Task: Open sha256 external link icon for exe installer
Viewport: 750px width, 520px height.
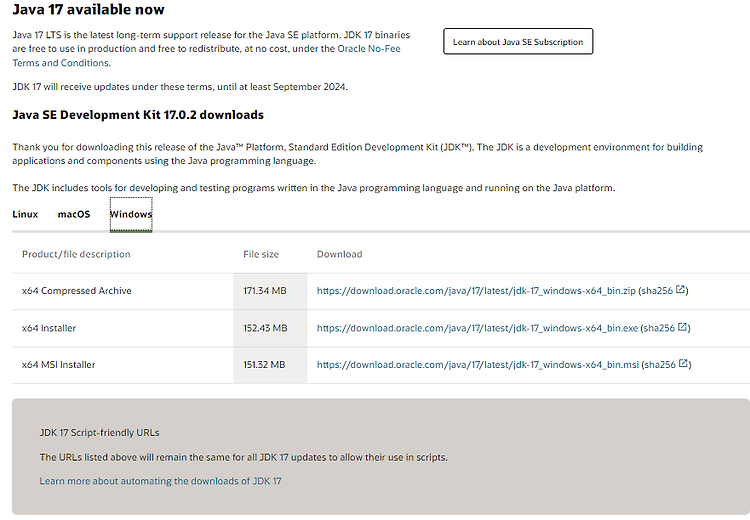Action: click(682, 327)
